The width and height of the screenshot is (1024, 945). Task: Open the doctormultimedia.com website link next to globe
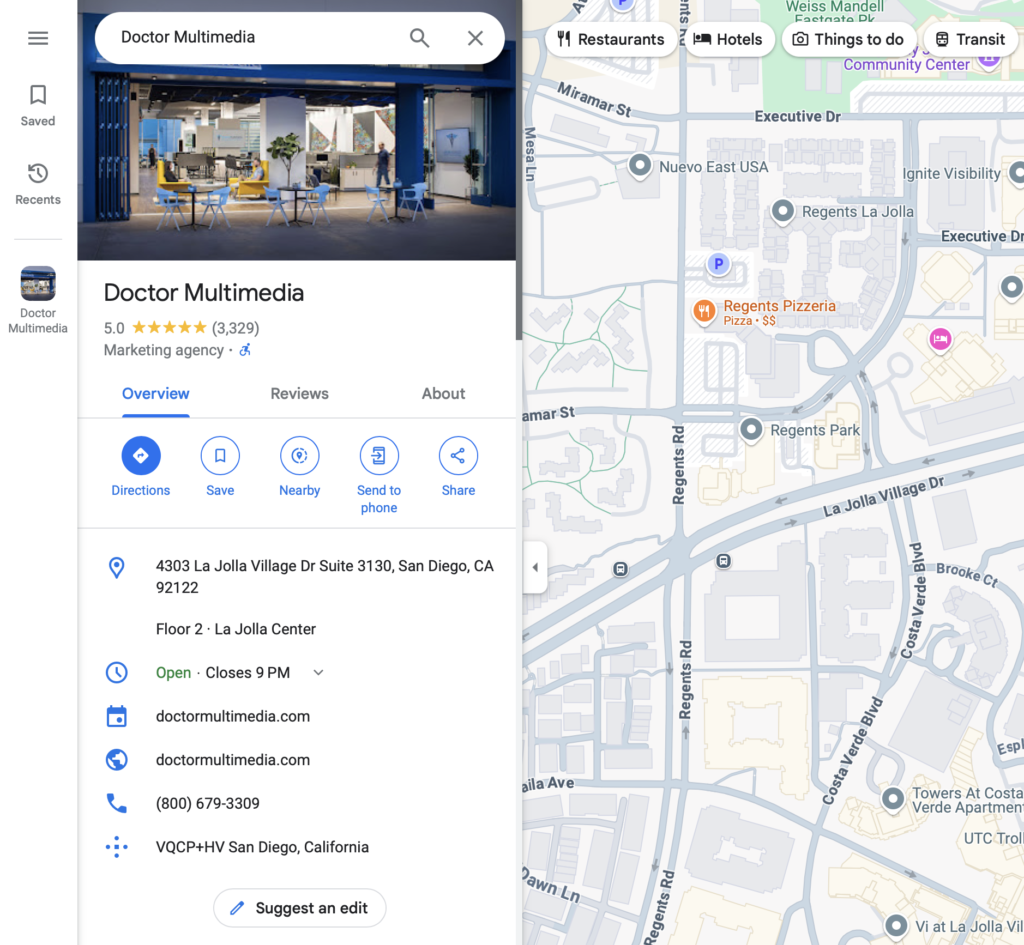233,760
